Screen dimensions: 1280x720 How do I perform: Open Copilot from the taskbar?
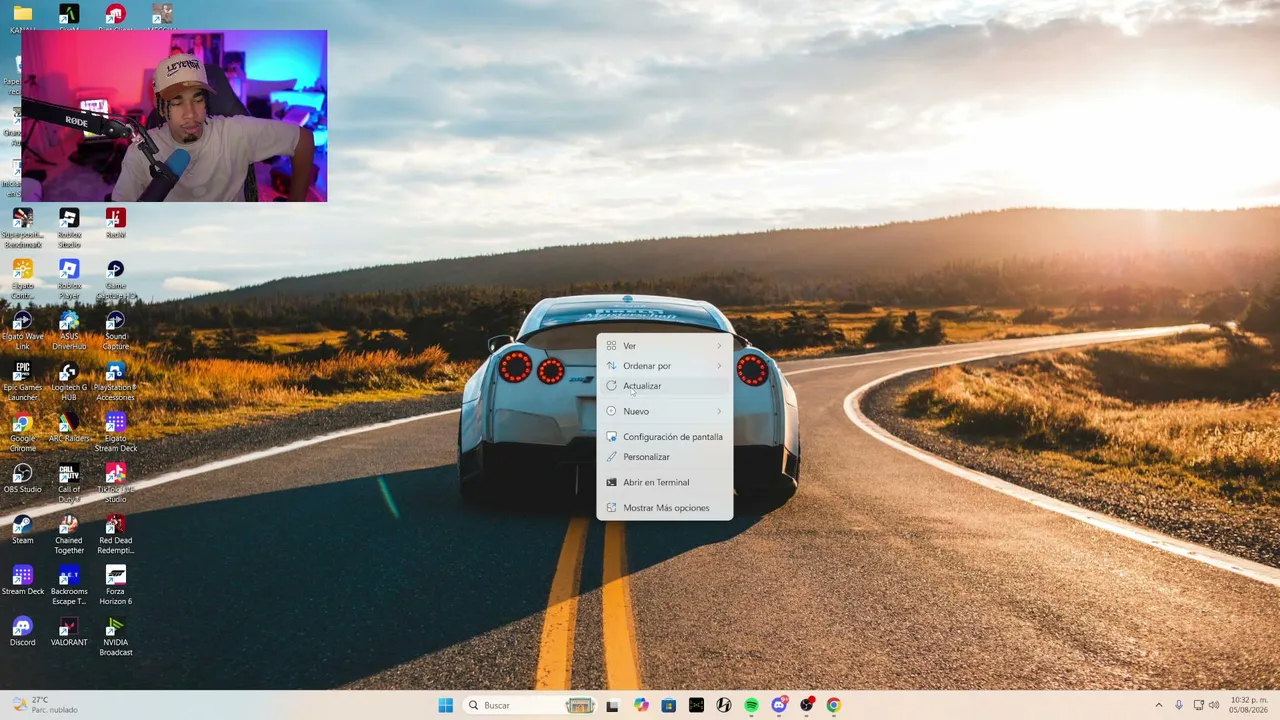pyautogui.click(x=641, y=705)
